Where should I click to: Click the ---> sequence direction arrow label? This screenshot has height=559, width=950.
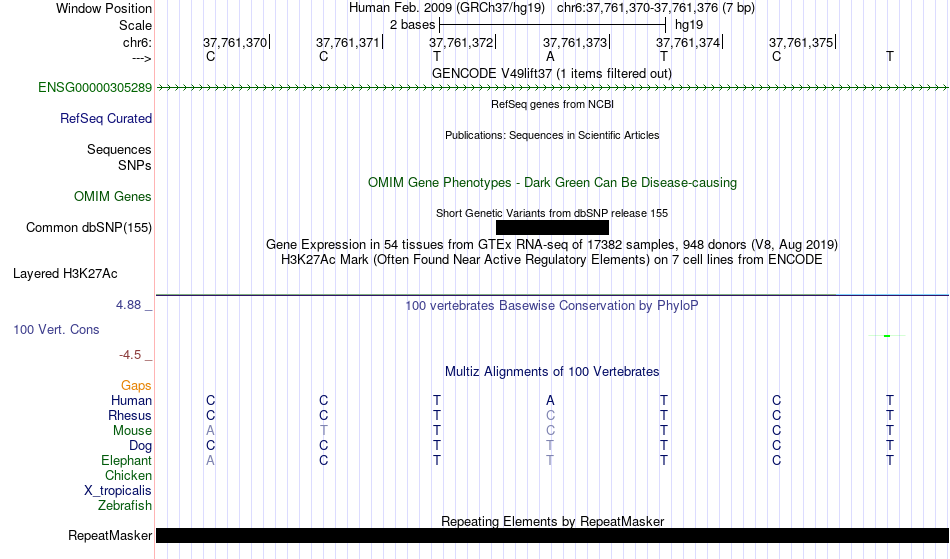(142, 59)
